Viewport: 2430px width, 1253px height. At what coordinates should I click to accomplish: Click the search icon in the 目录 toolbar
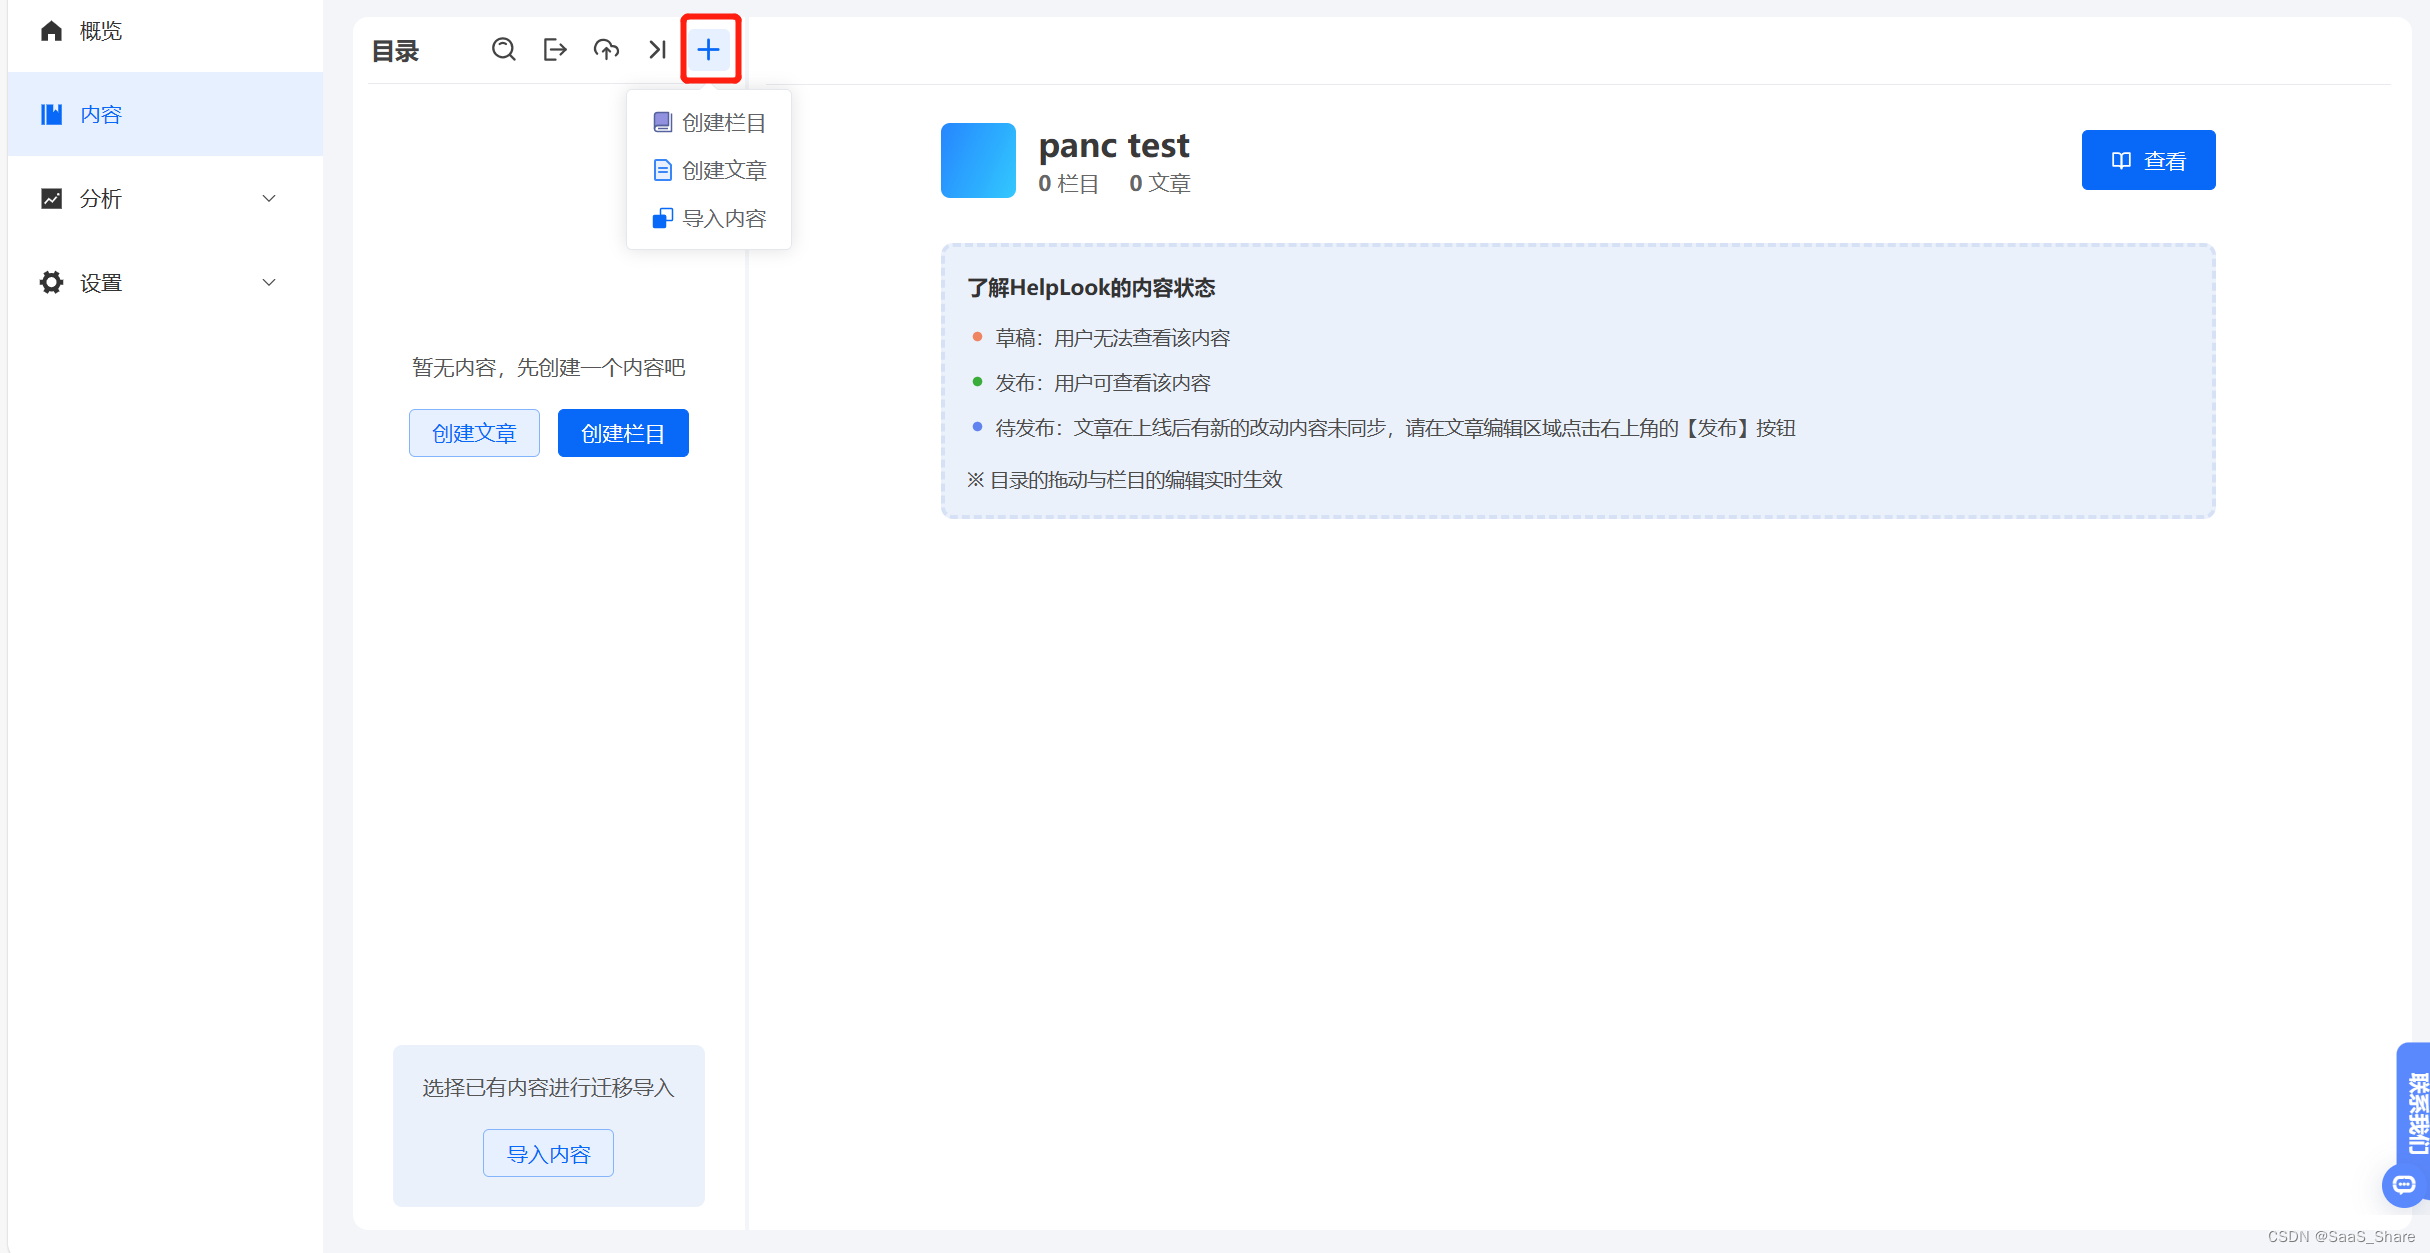[x=503, y=49]
